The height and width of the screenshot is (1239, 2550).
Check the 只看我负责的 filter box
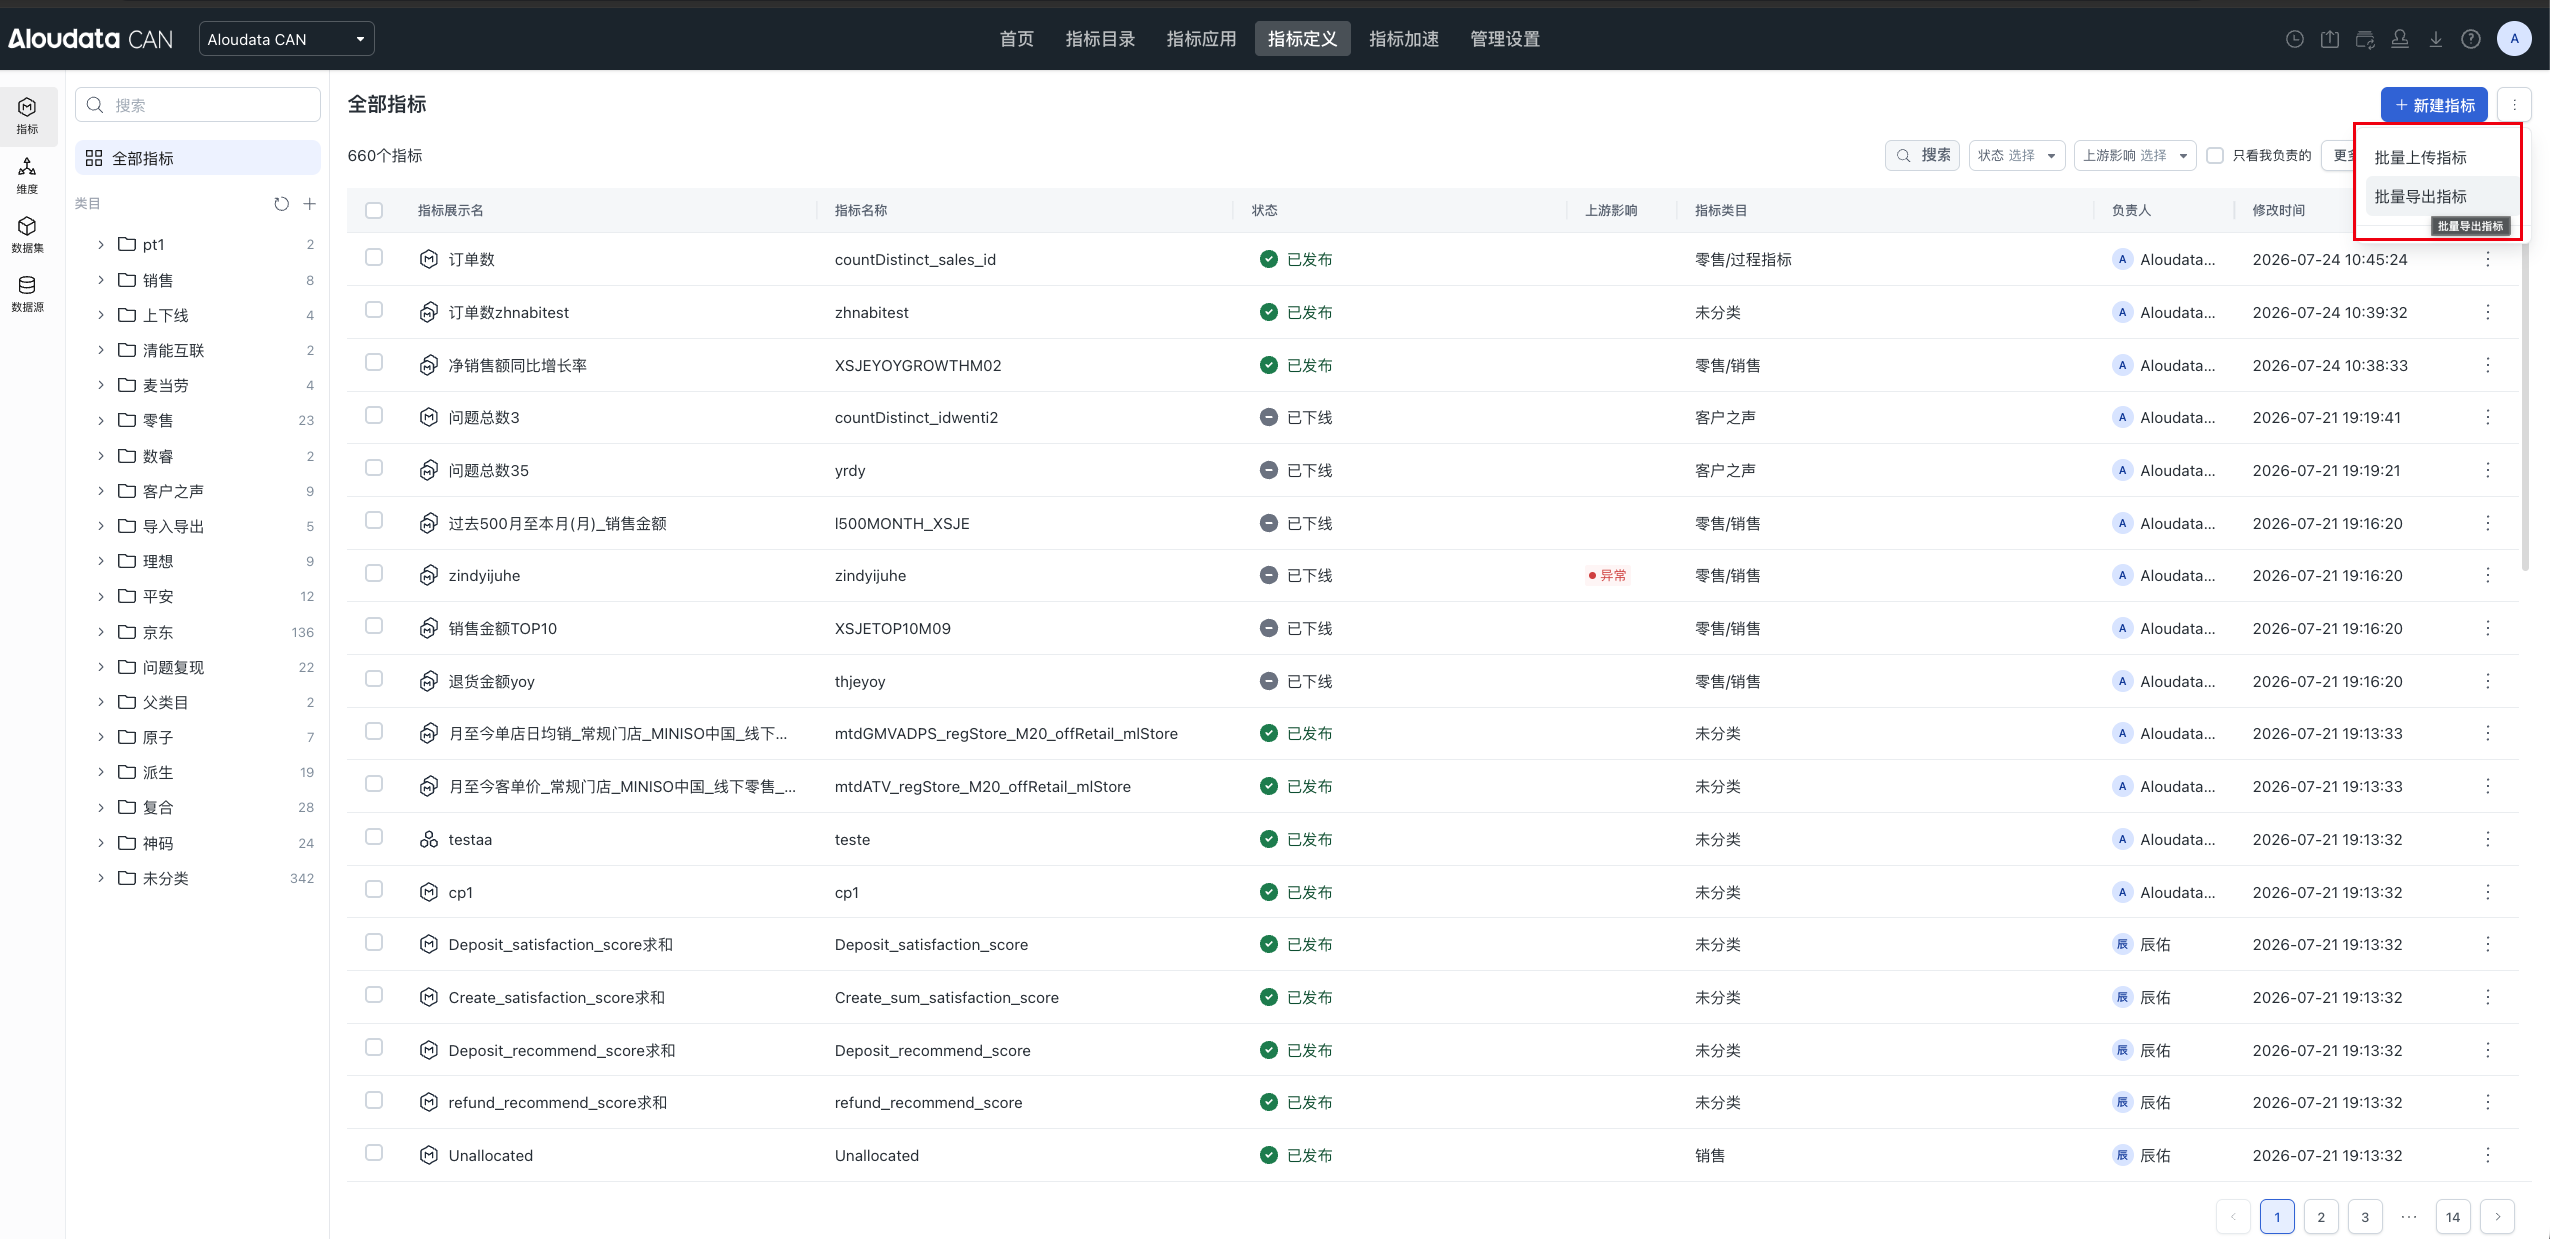(x=2215, y=155)
